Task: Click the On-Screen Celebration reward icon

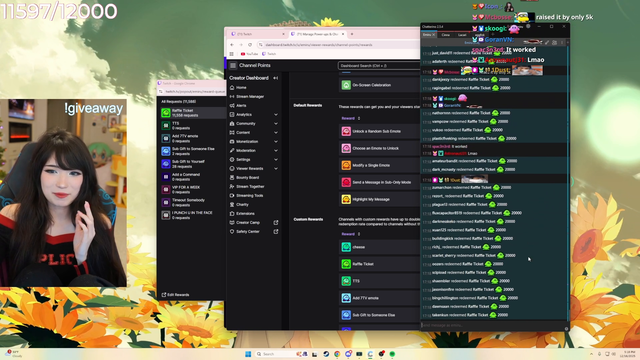Action: [346, 85]
